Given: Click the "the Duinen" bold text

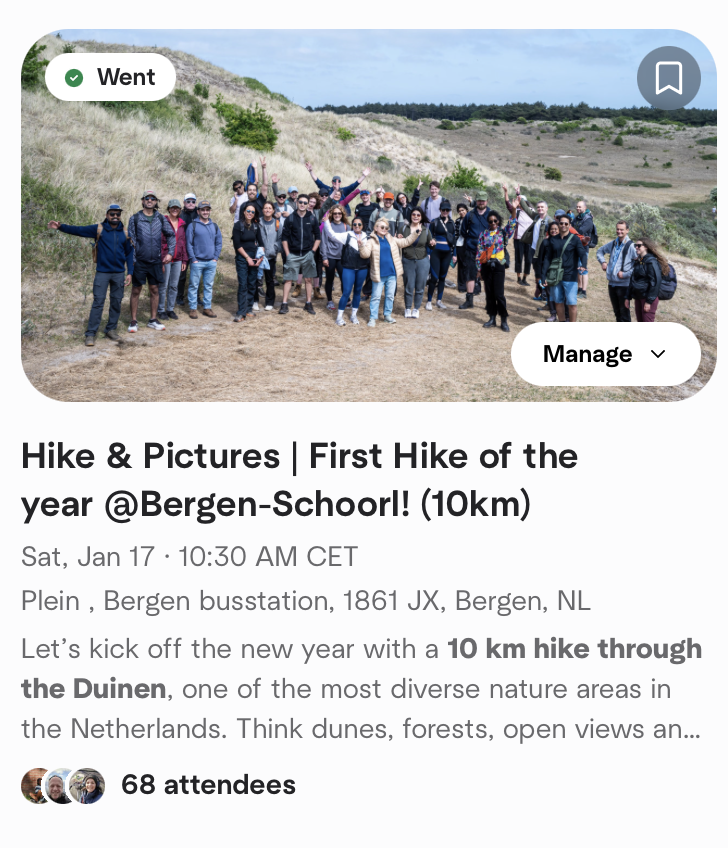Looking at the screenshot, I should [94, 689].
